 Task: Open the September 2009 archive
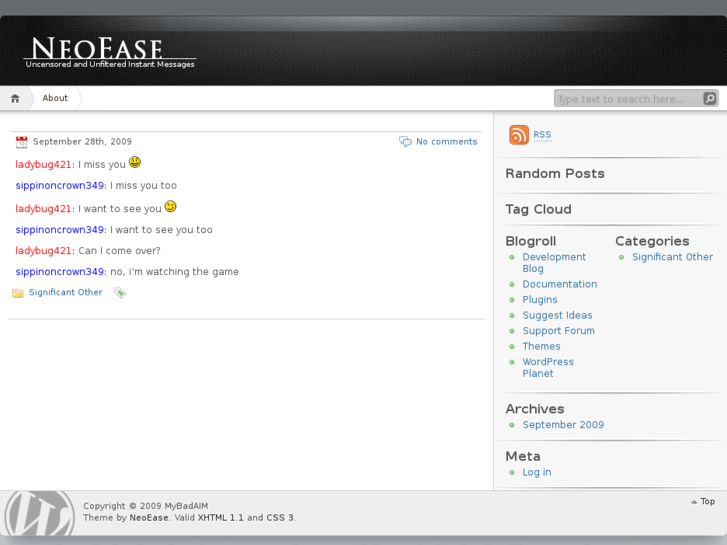[563, 424]
